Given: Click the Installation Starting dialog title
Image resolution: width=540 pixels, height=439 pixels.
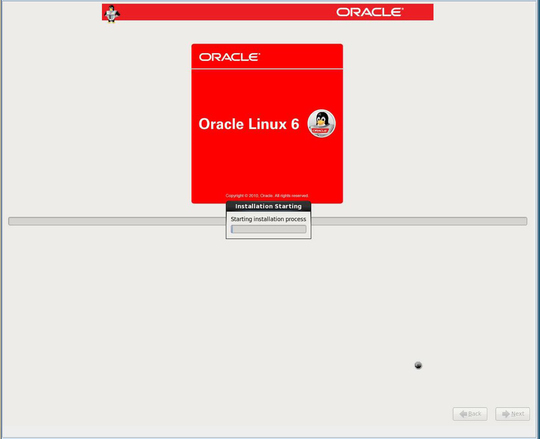Looking at the screenshot, I should (x=268, y=206).
